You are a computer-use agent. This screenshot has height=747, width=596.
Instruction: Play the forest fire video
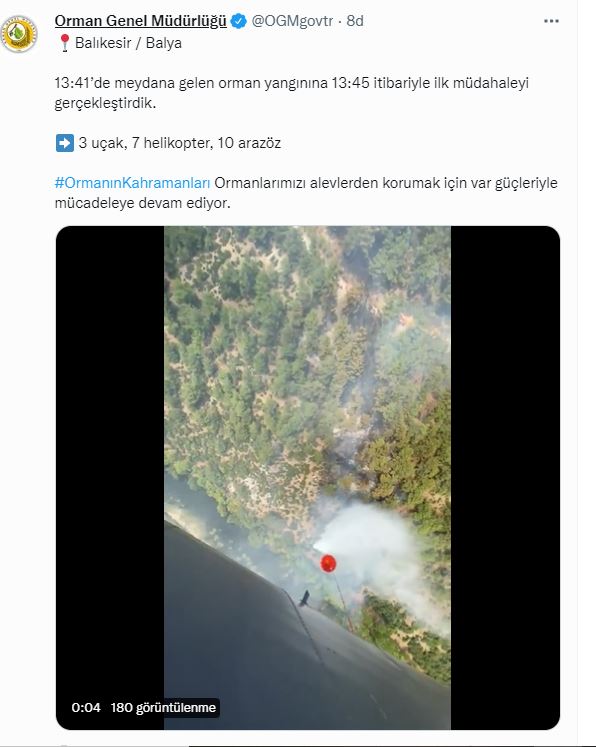[307, 477]
